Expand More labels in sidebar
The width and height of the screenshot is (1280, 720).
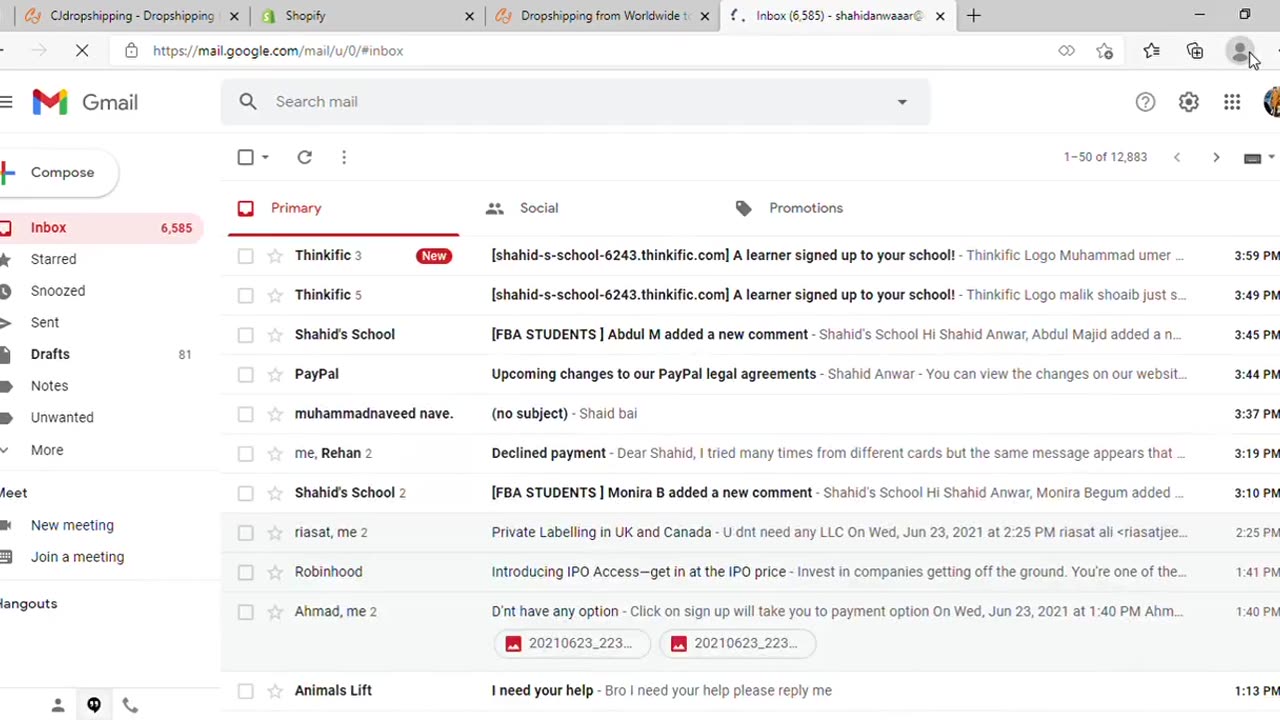[x=47, y=450]
